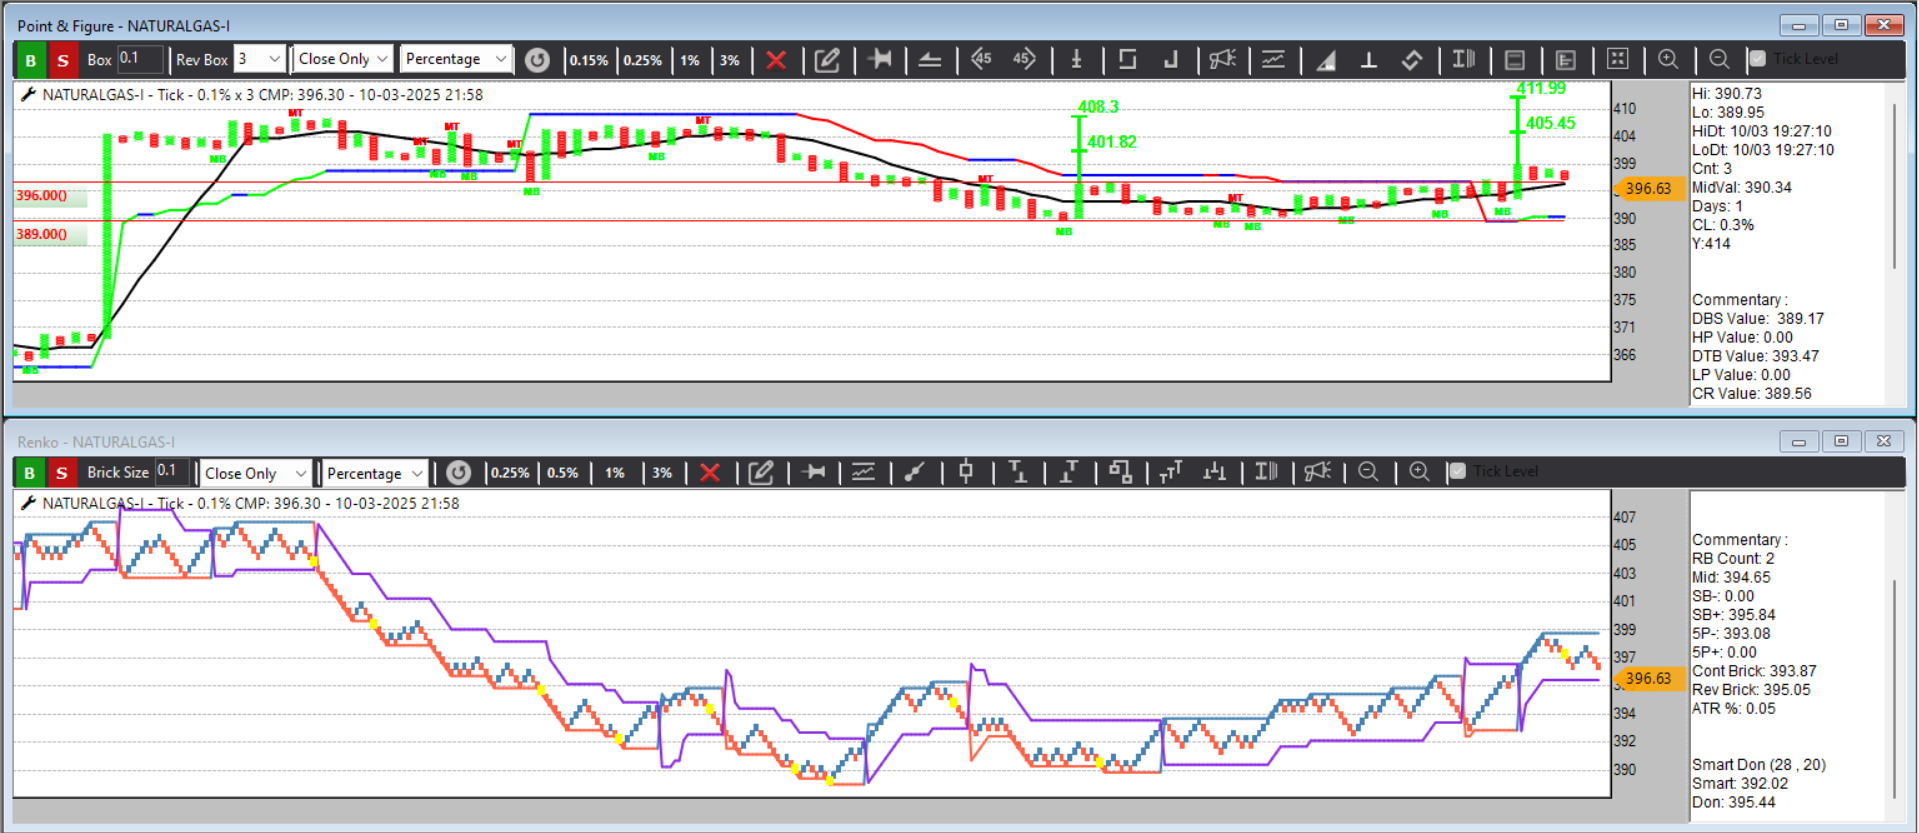This screenshot has width=1919, height=833.
Task: Click the panel layout icon
Action: tap(1515, 60)
